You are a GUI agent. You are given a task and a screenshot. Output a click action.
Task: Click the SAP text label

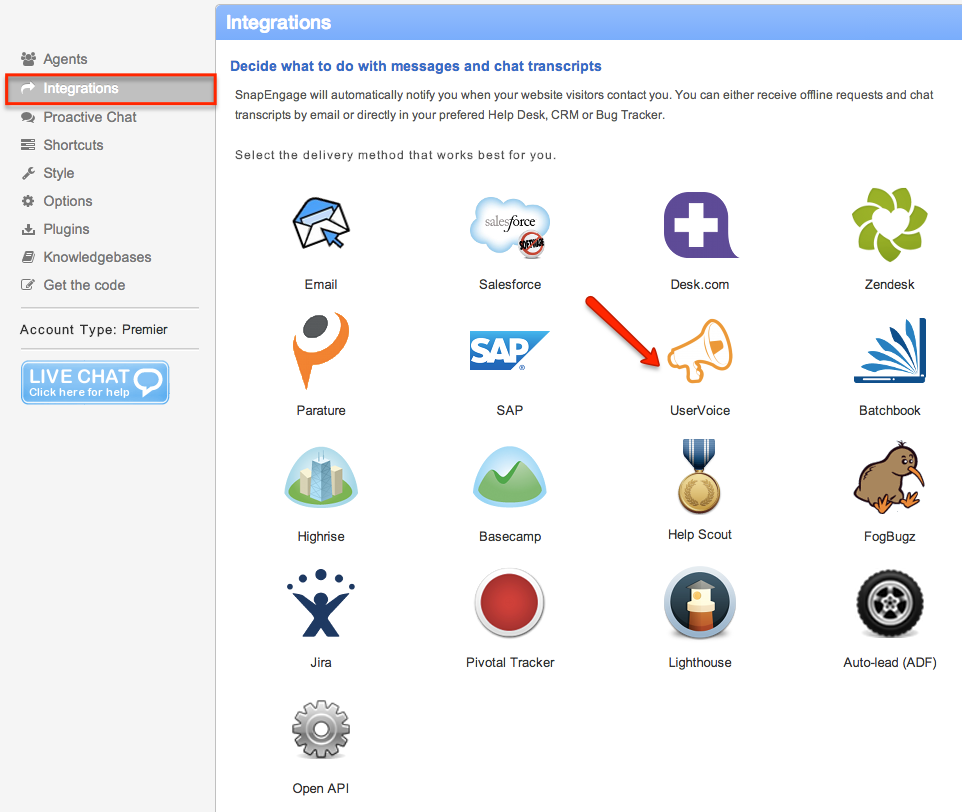point(510,410)
